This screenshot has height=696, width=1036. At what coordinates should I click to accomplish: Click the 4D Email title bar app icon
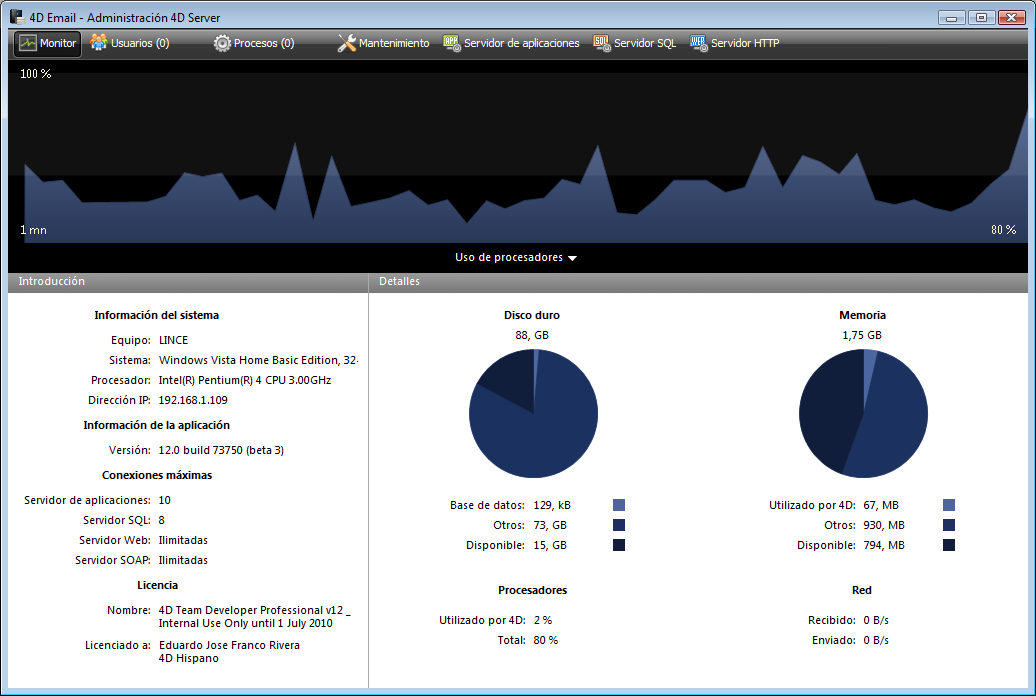coord(17,17)
